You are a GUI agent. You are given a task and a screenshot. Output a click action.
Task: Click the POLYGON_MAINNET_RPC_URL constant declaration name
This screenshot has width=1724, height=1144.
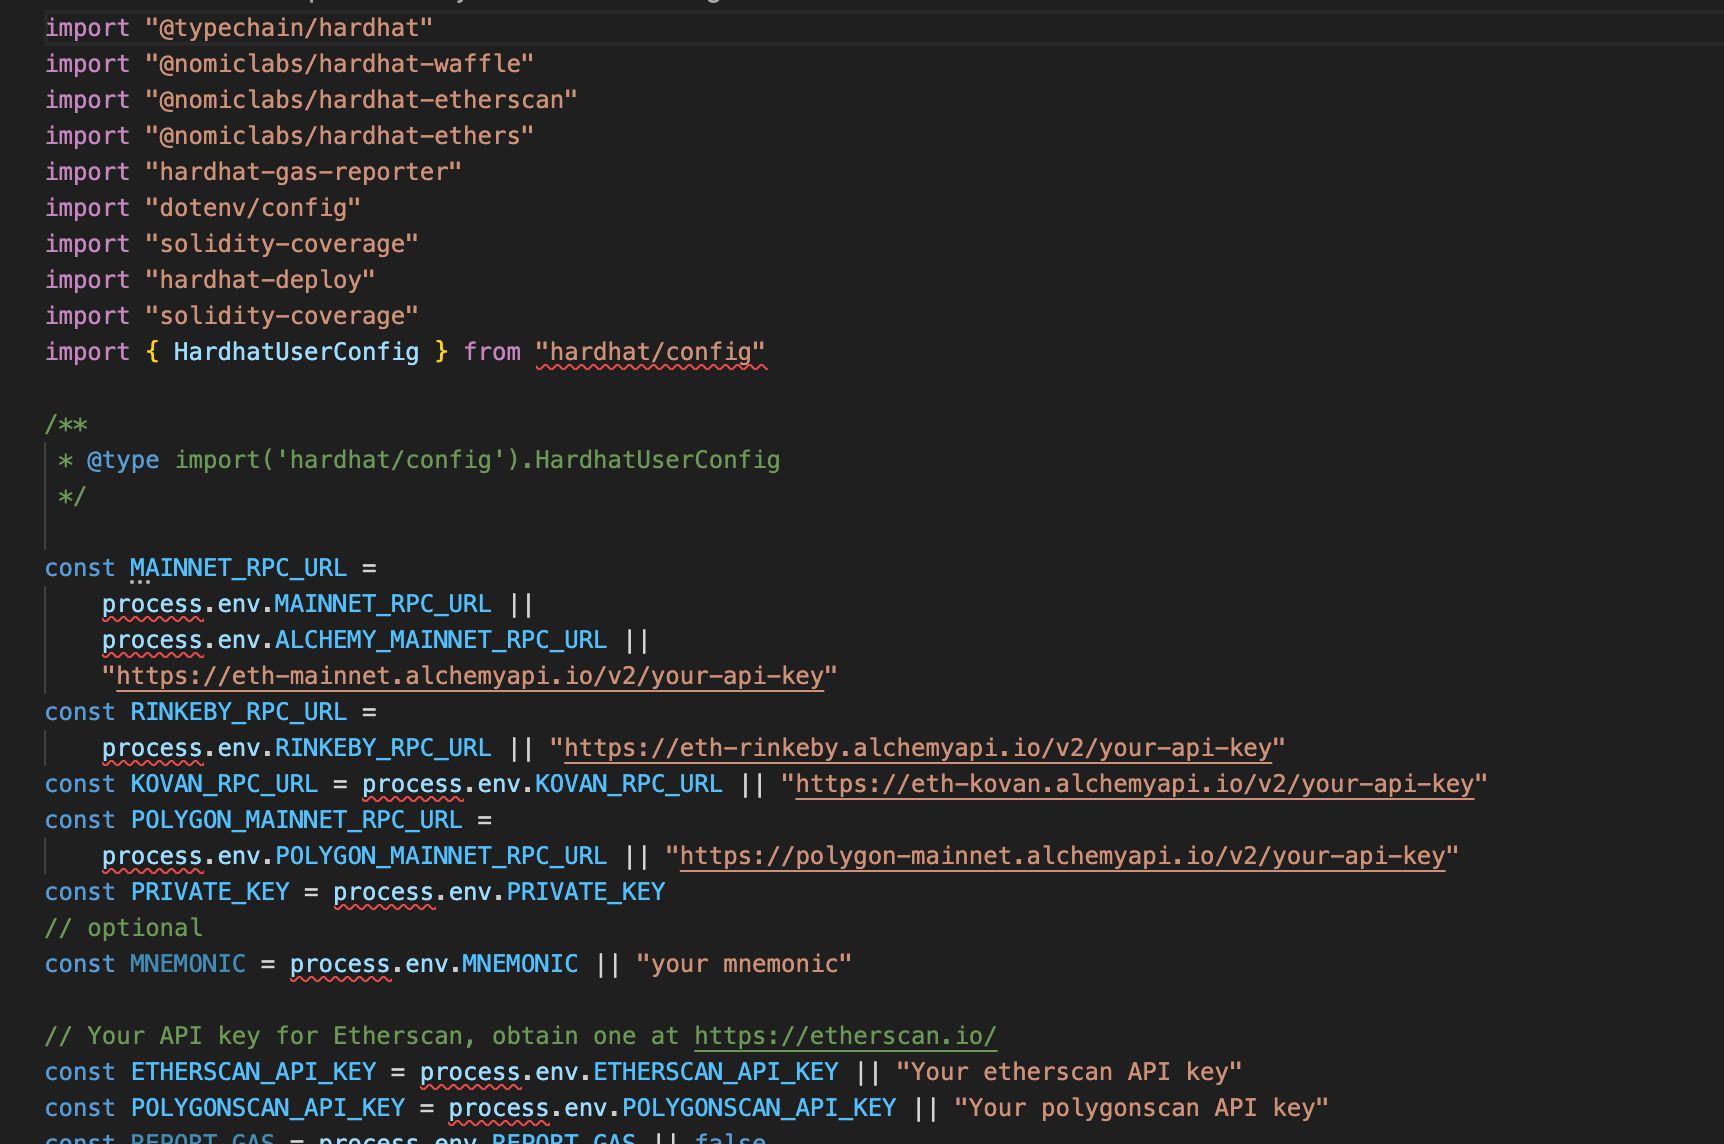[x=296, y=820]
